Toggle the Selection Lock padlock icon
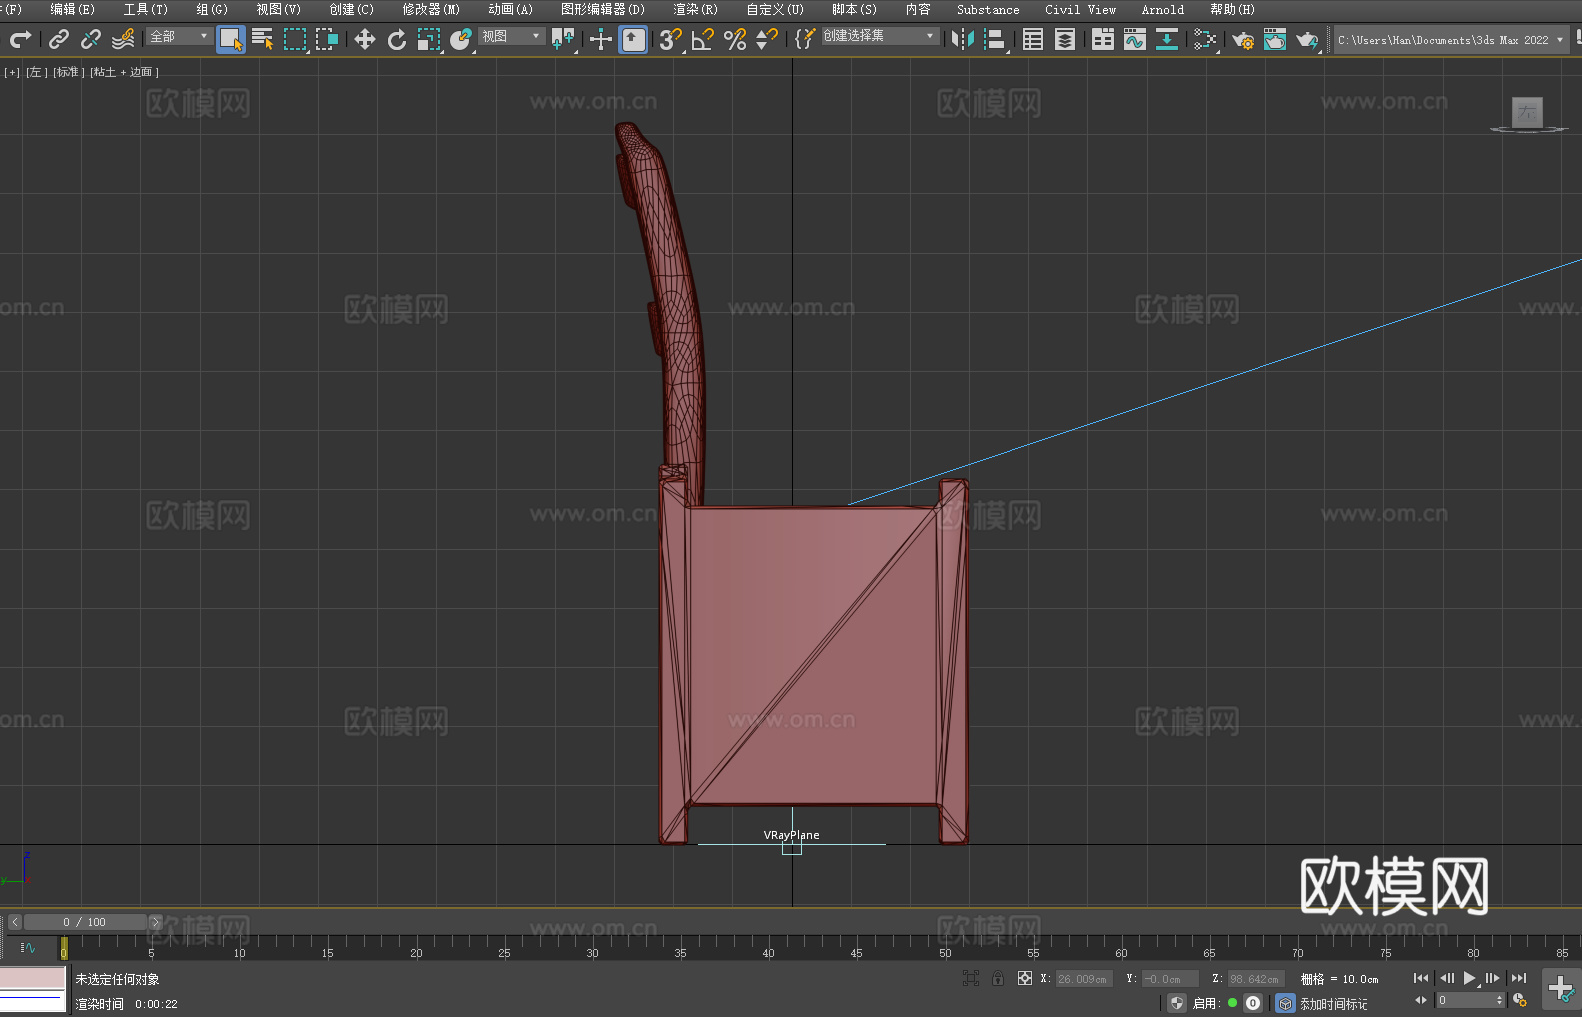This screenshot has width=1582, height=1017. (998, 978)
